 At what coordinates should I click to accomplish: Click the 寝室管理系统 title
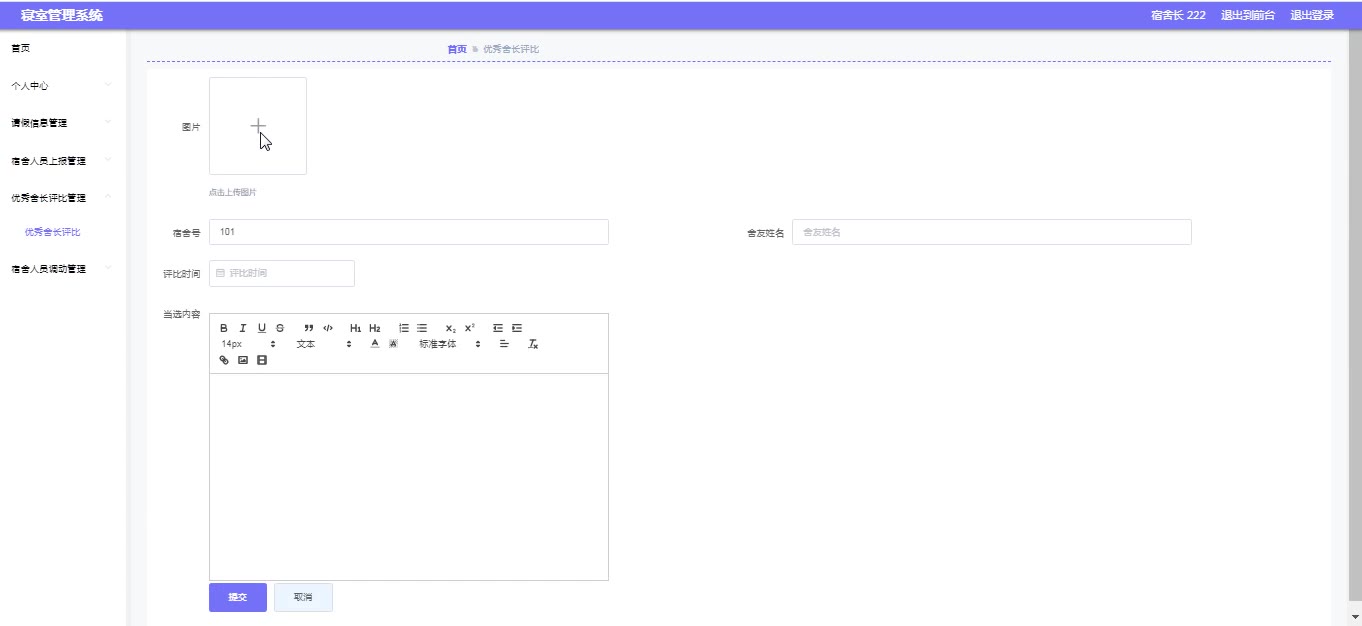(62, 15)
